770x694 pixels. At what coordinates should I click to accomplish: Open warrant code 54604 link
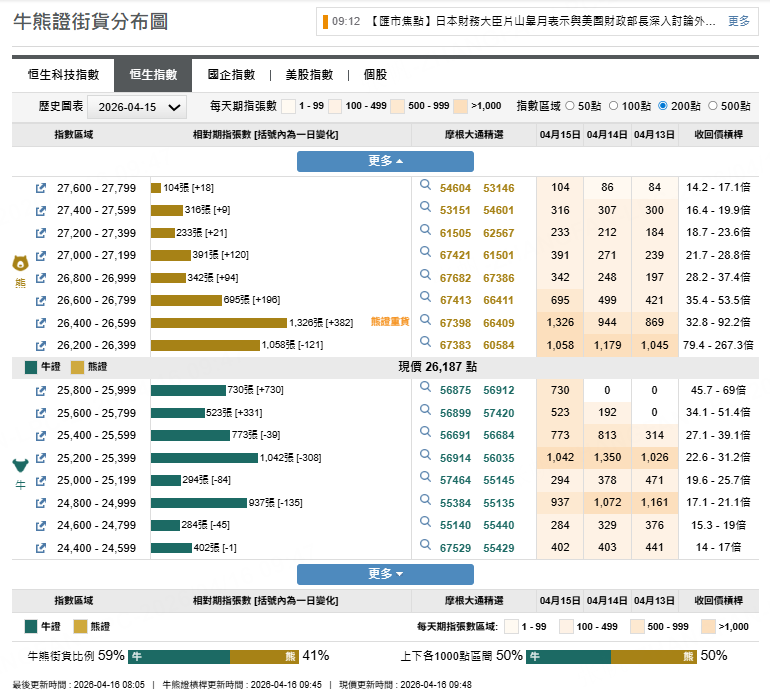455,188
